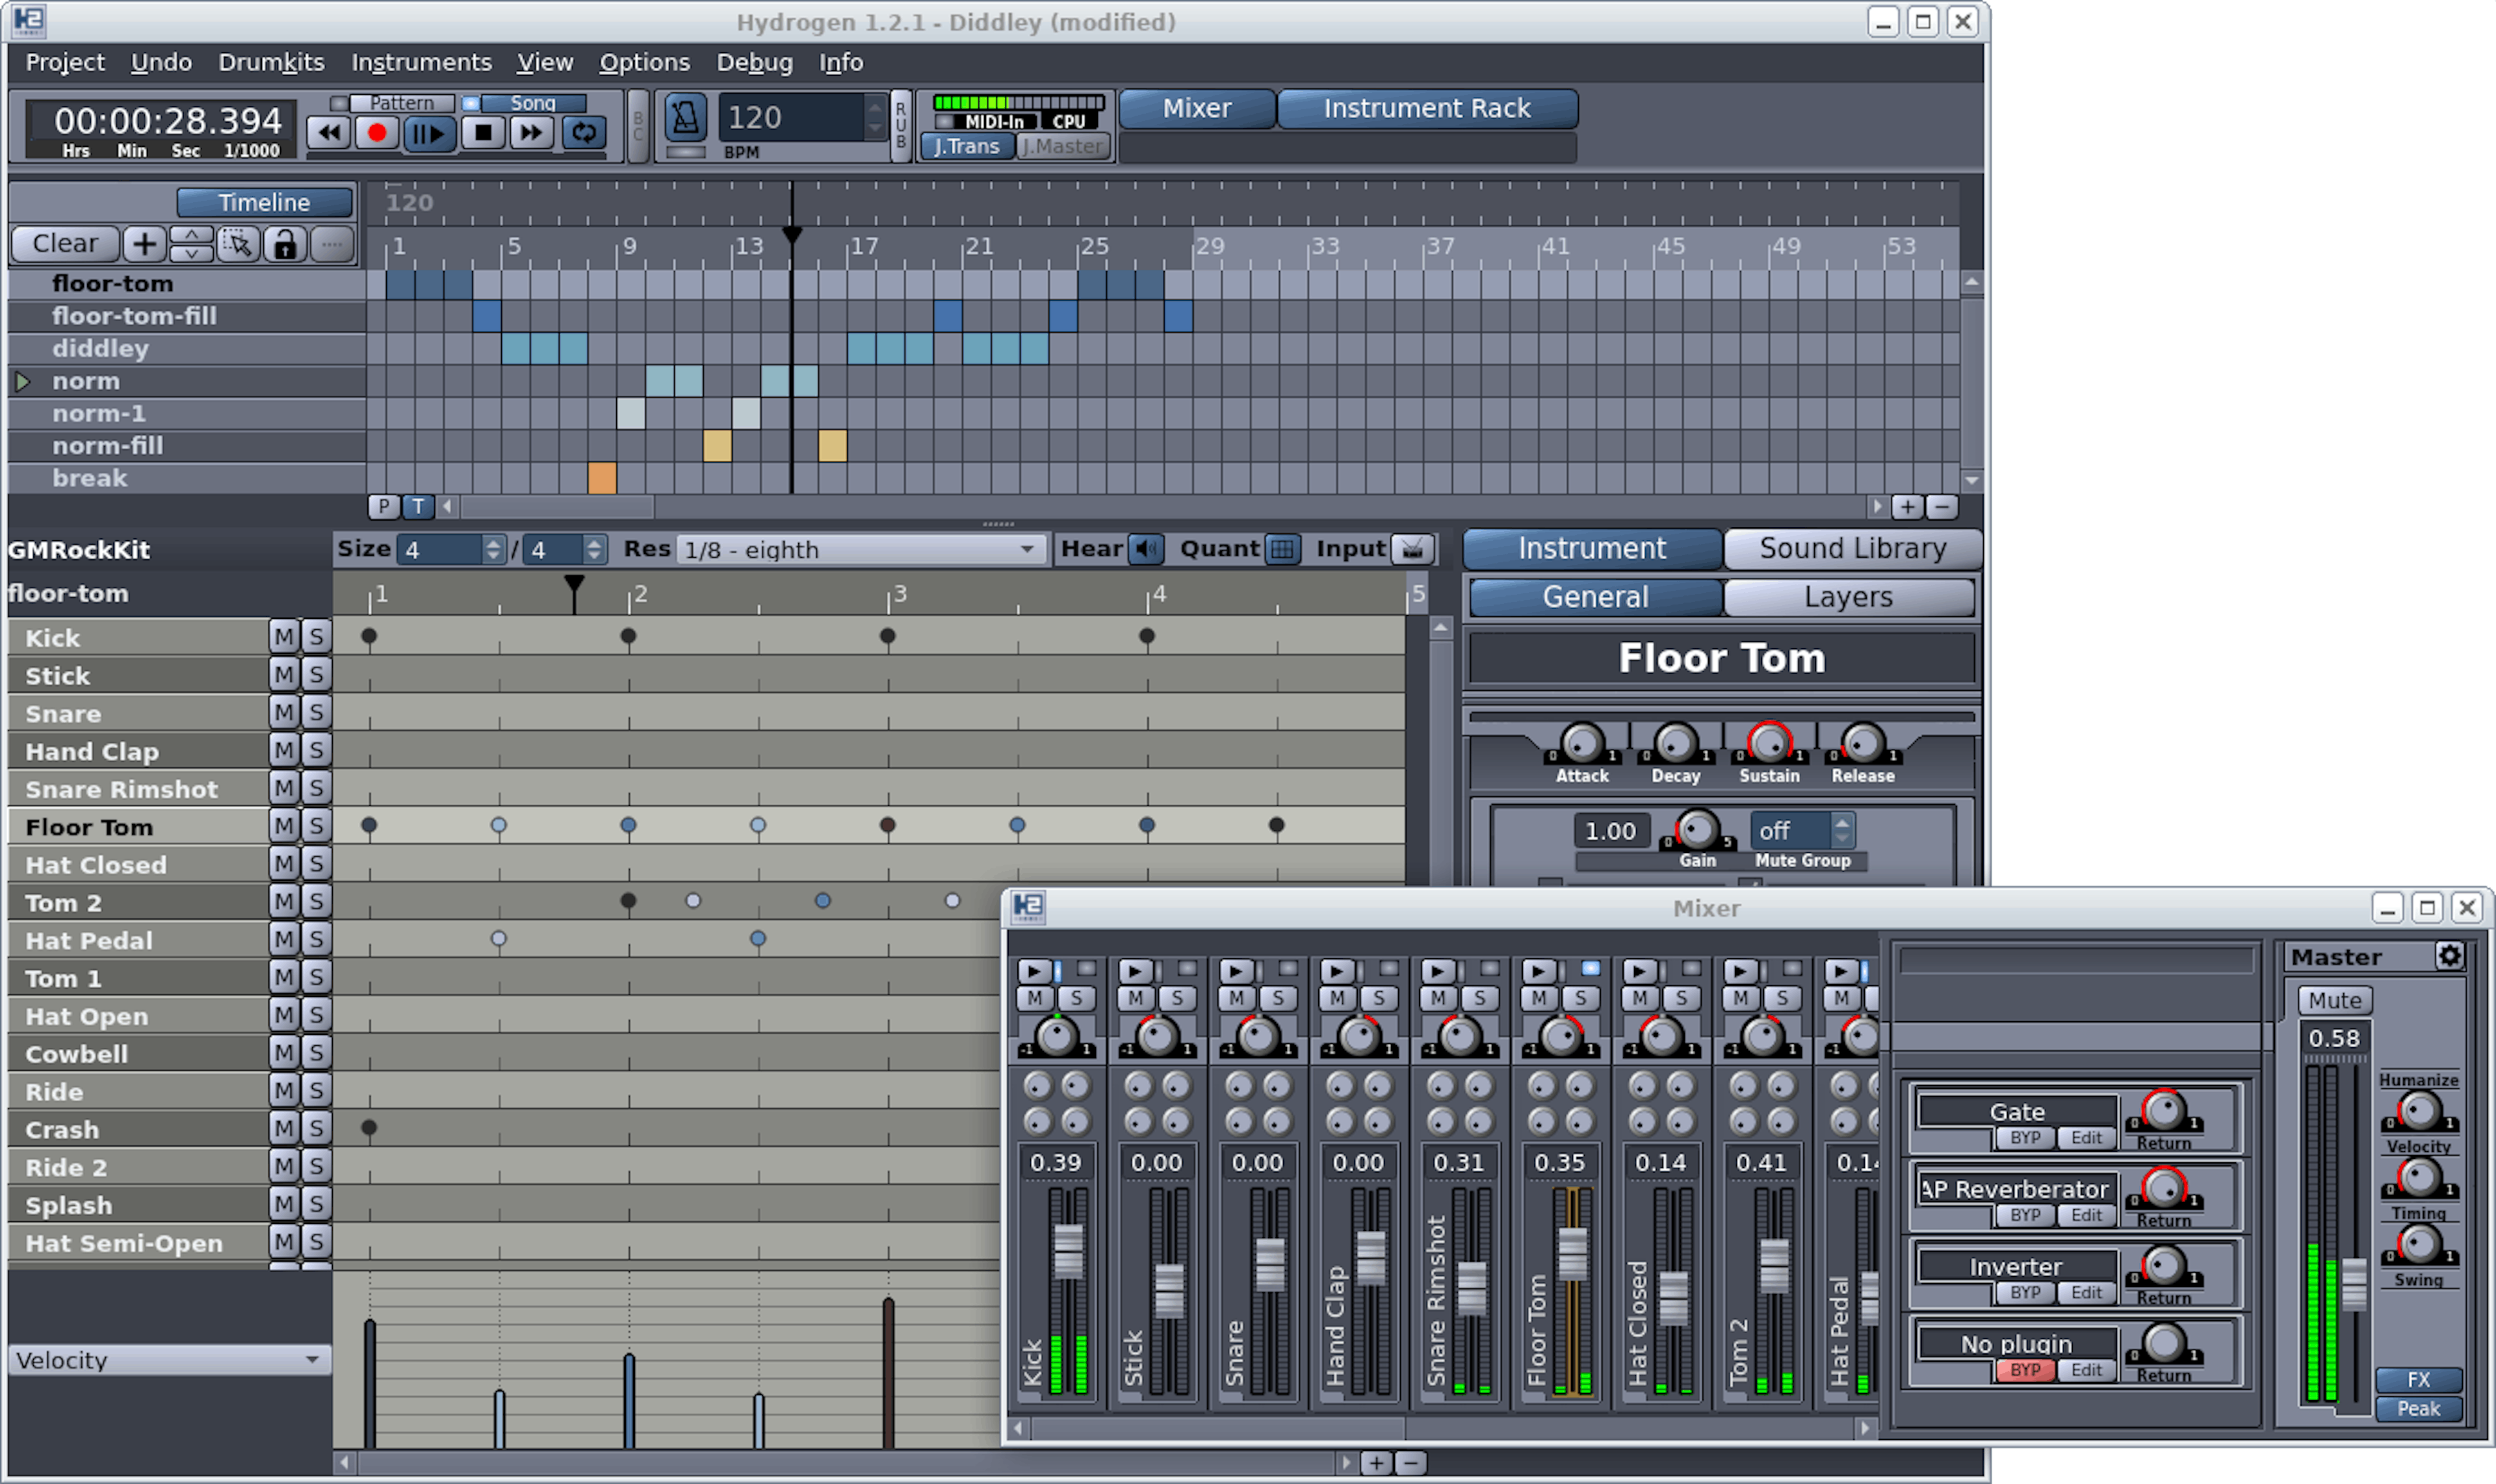The height and width of the screenshot is (1484, 2496).
Task: Toggle the pattern lock icon
Action: [284, 244]
